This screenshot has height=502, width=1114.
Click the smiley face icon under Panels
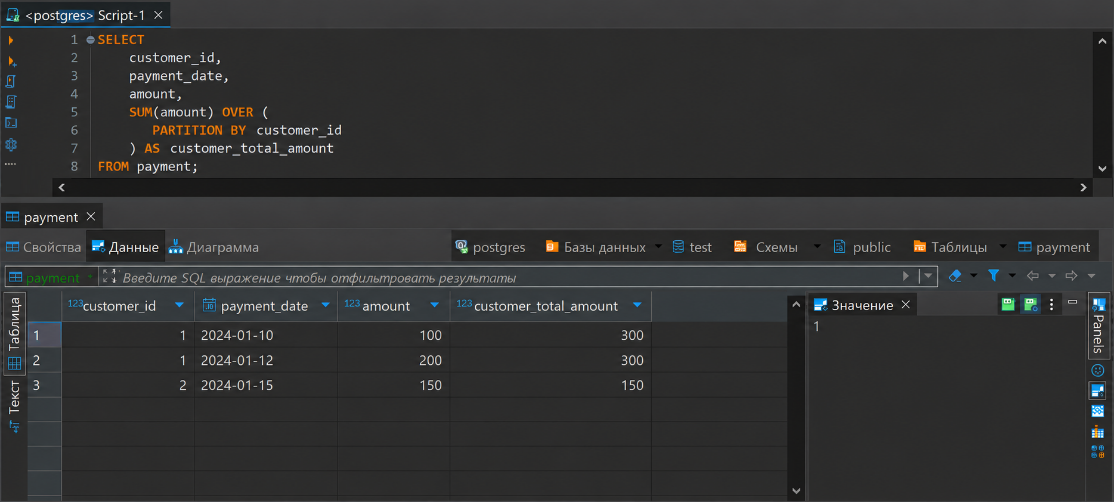click(1098, 370)
